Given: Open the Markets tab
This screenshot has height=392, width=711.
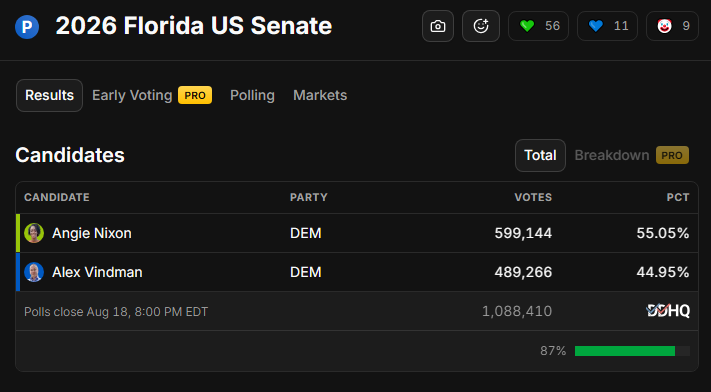Looking at the screenshot, I should 320,95.
